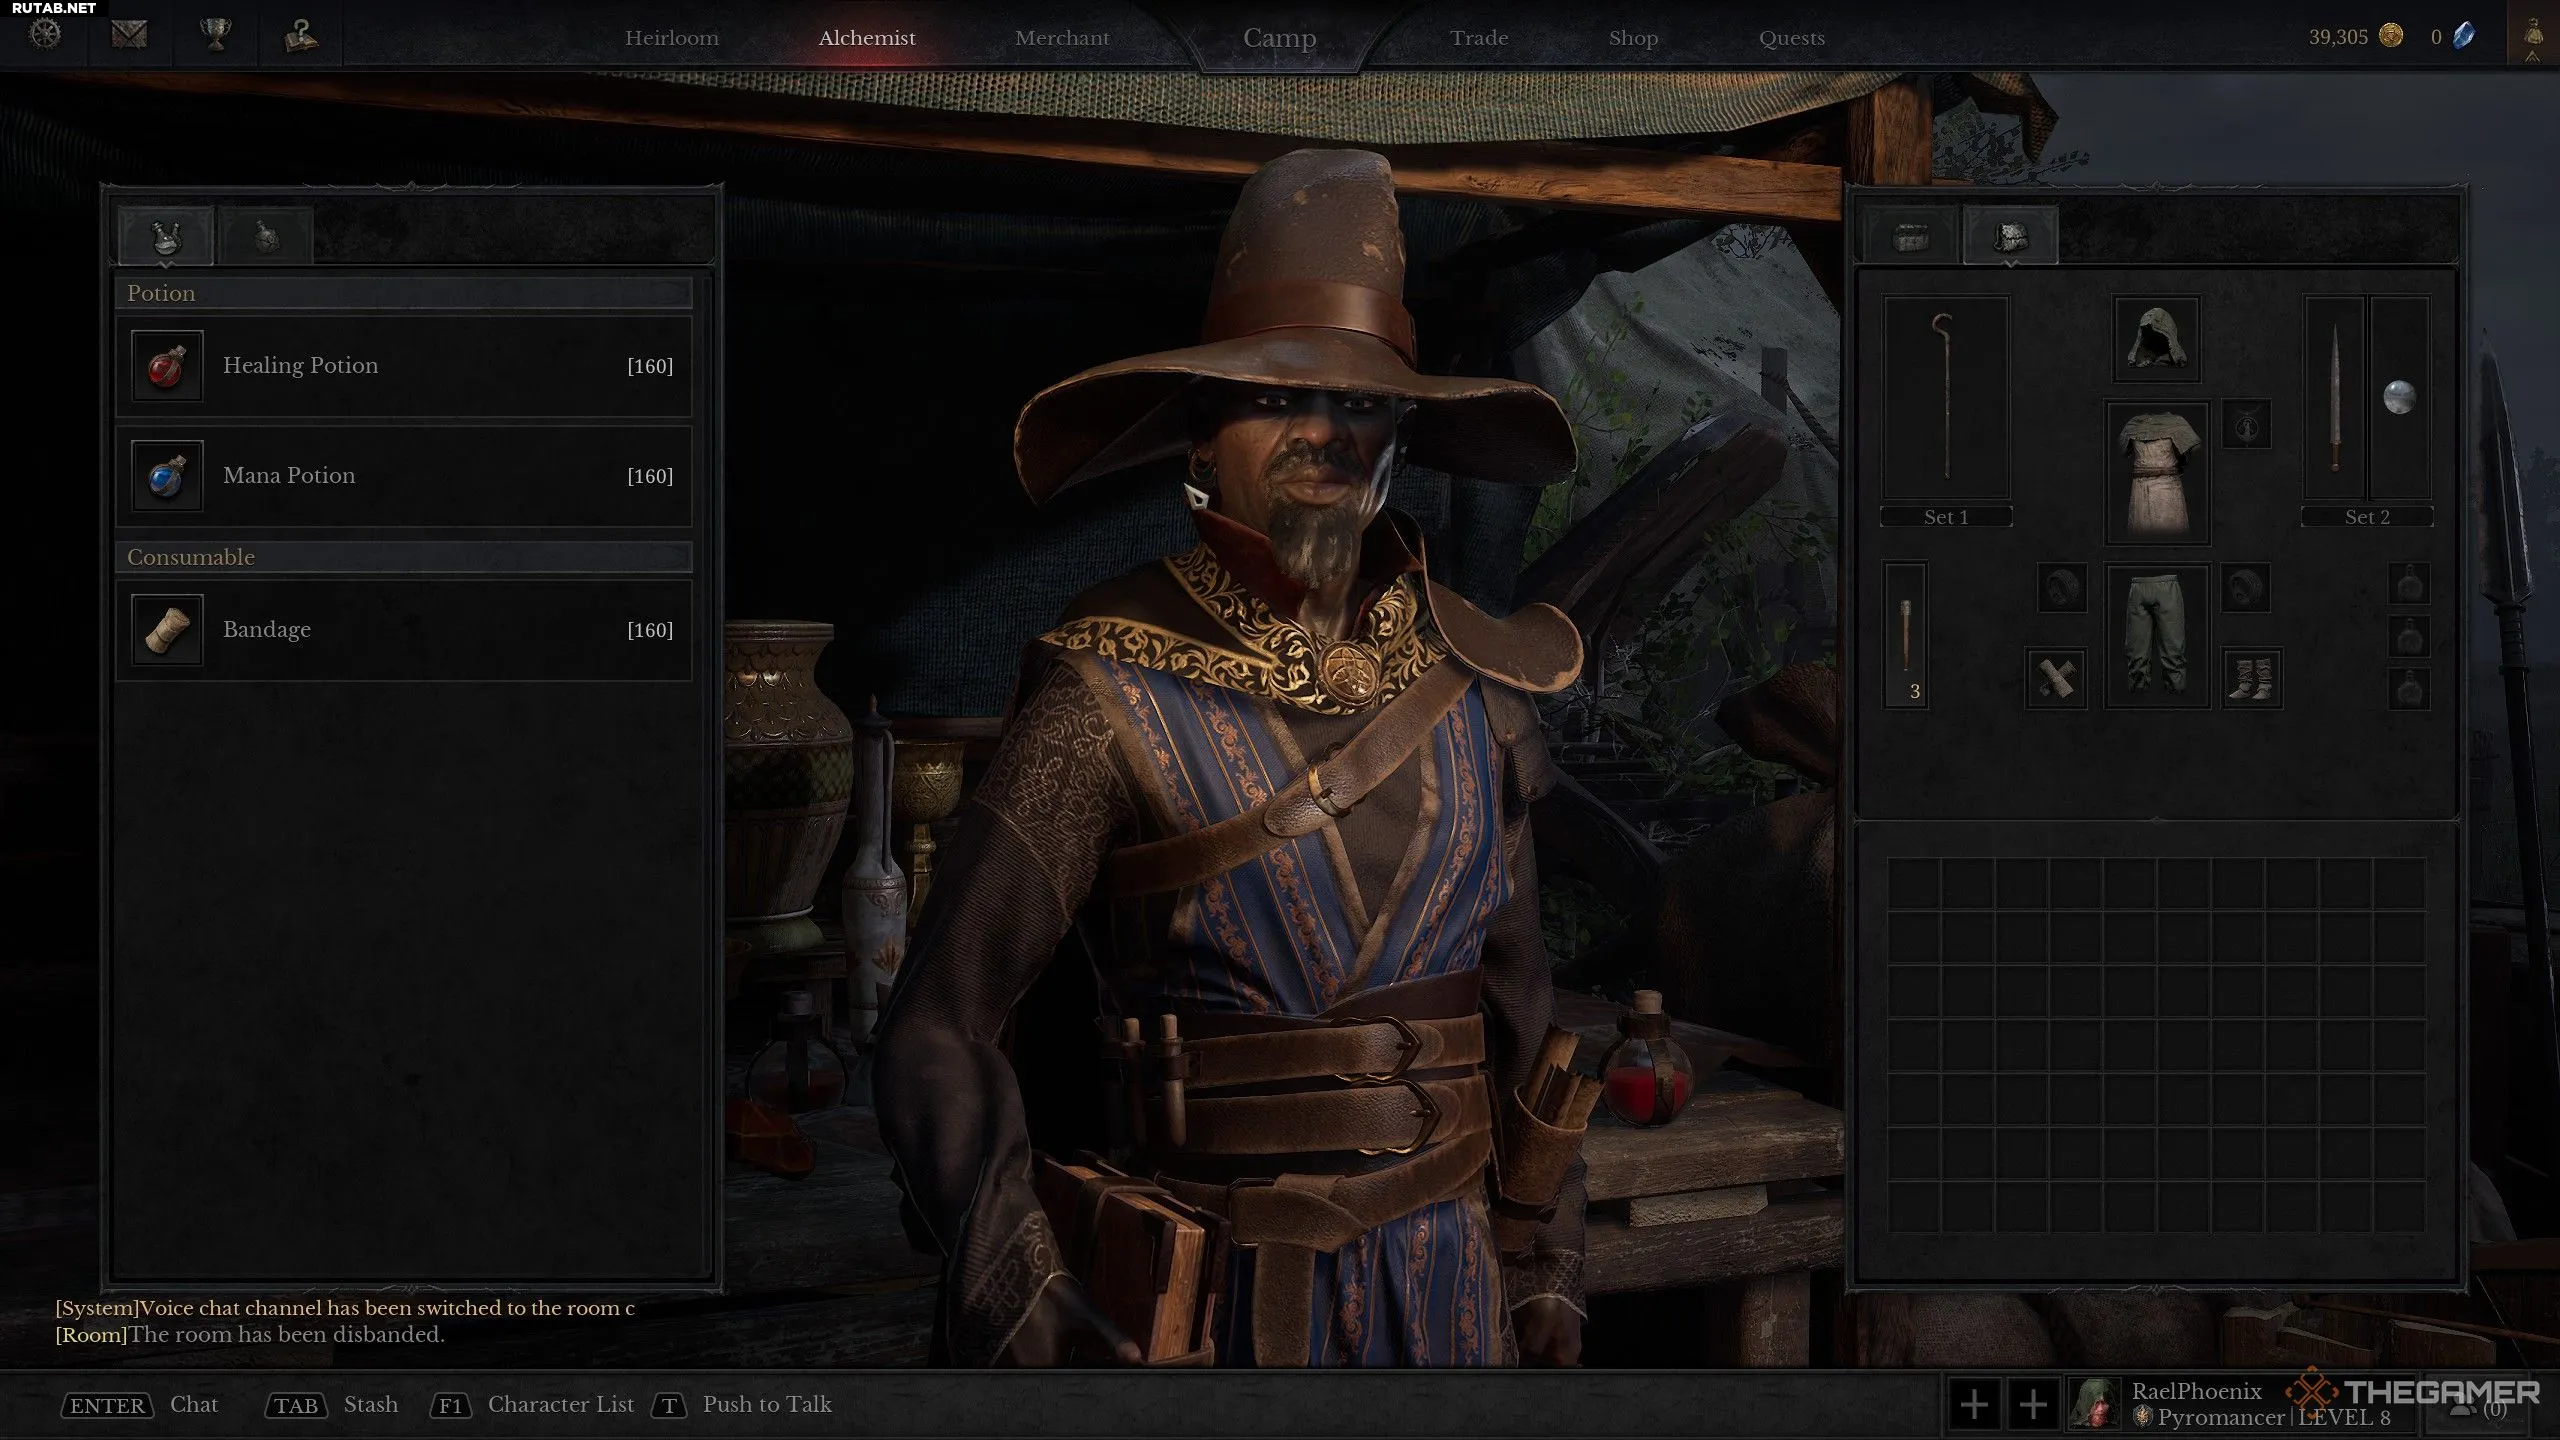Switch to the stash chest tab

point(1911,237)
